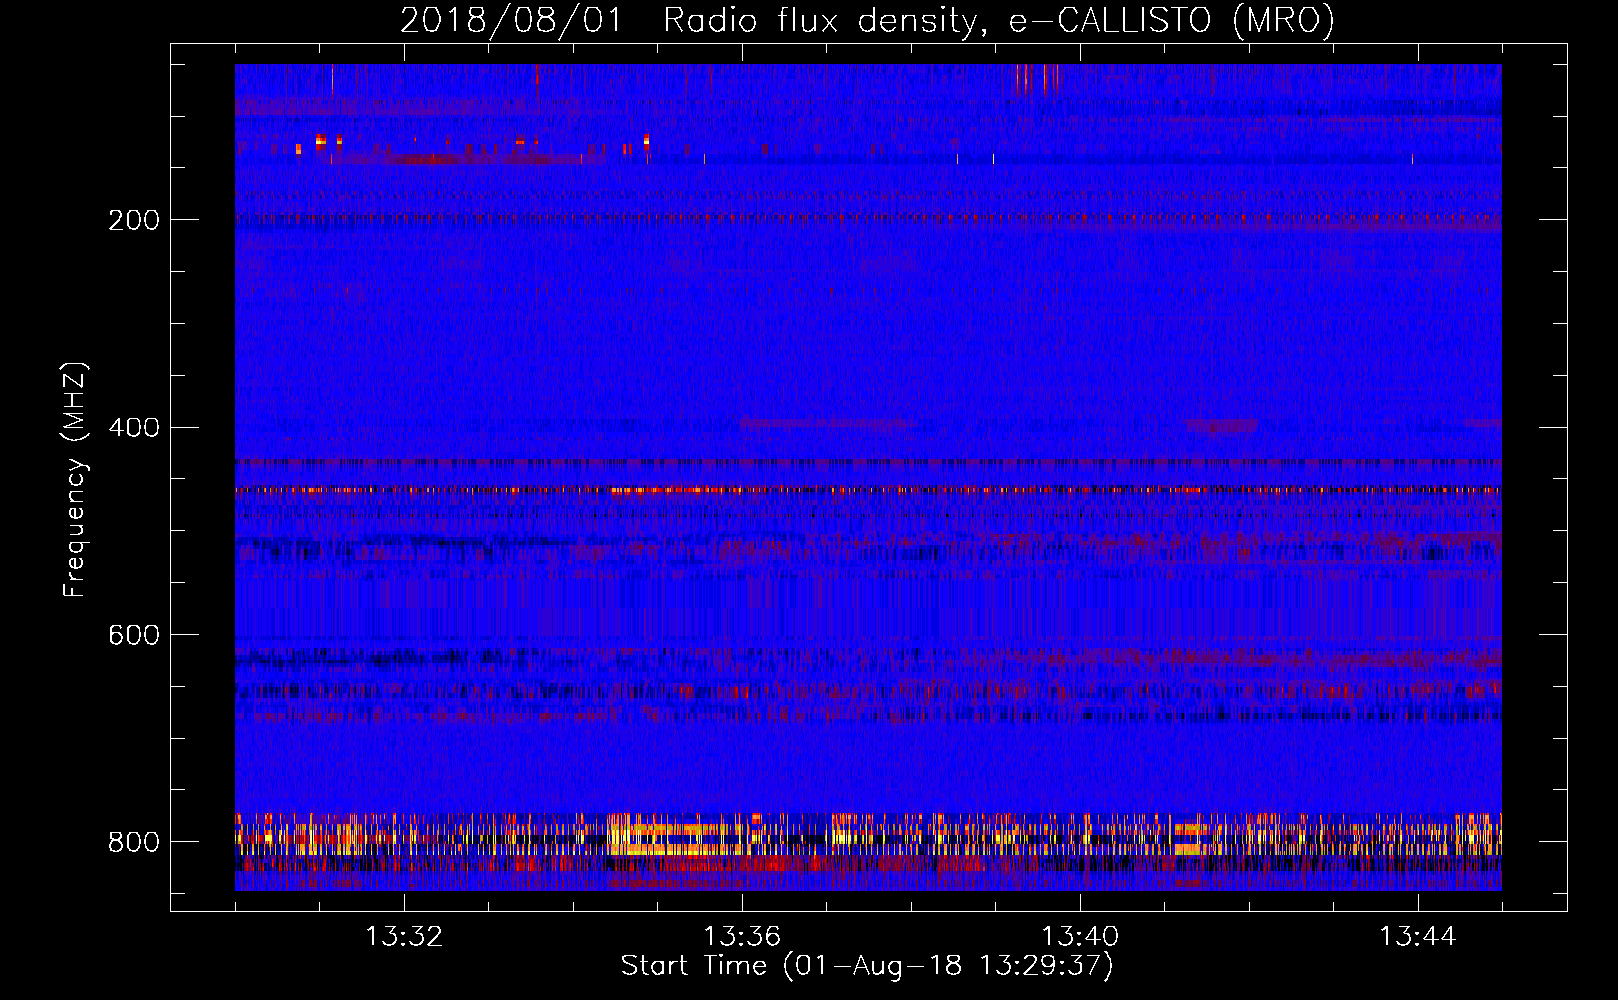
Task: Click the '13:44' time tick label
Action: click(1418, 937)
